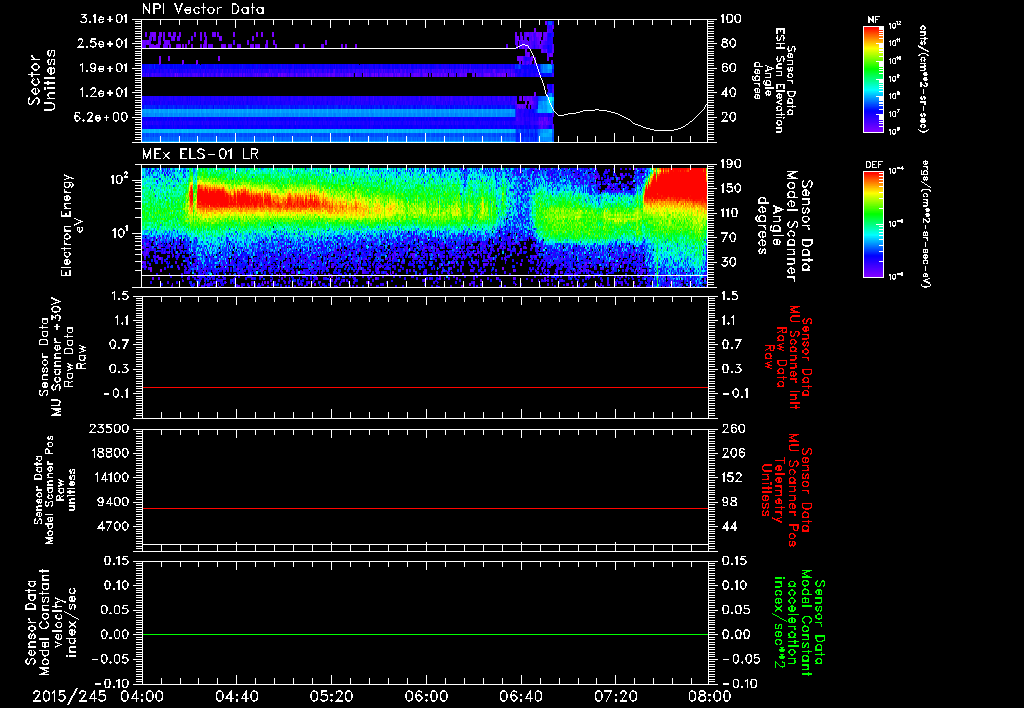Click the 'cnts/(cm**2-sr-sec)' units label

[x=923, y=78]
